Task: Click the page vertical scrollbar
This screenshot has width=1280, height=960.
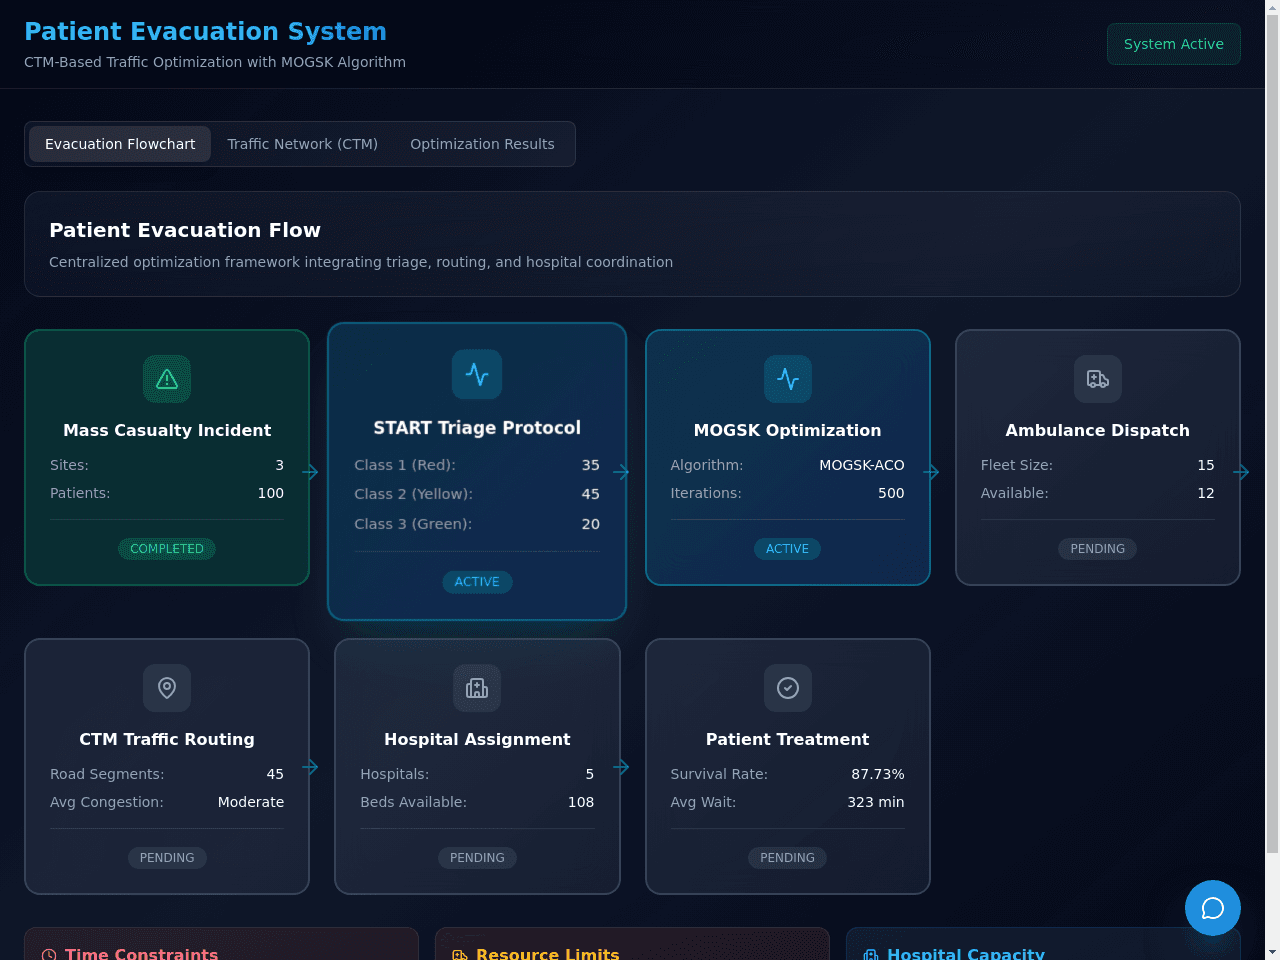Action: click(1272, 435)
